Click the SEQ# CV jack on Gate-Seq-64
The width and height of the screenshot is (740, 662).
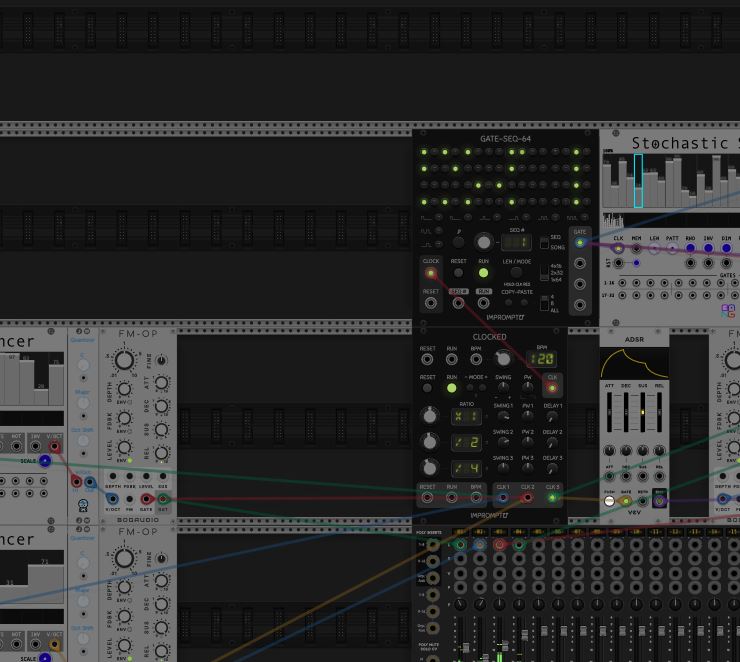[458, 303]
